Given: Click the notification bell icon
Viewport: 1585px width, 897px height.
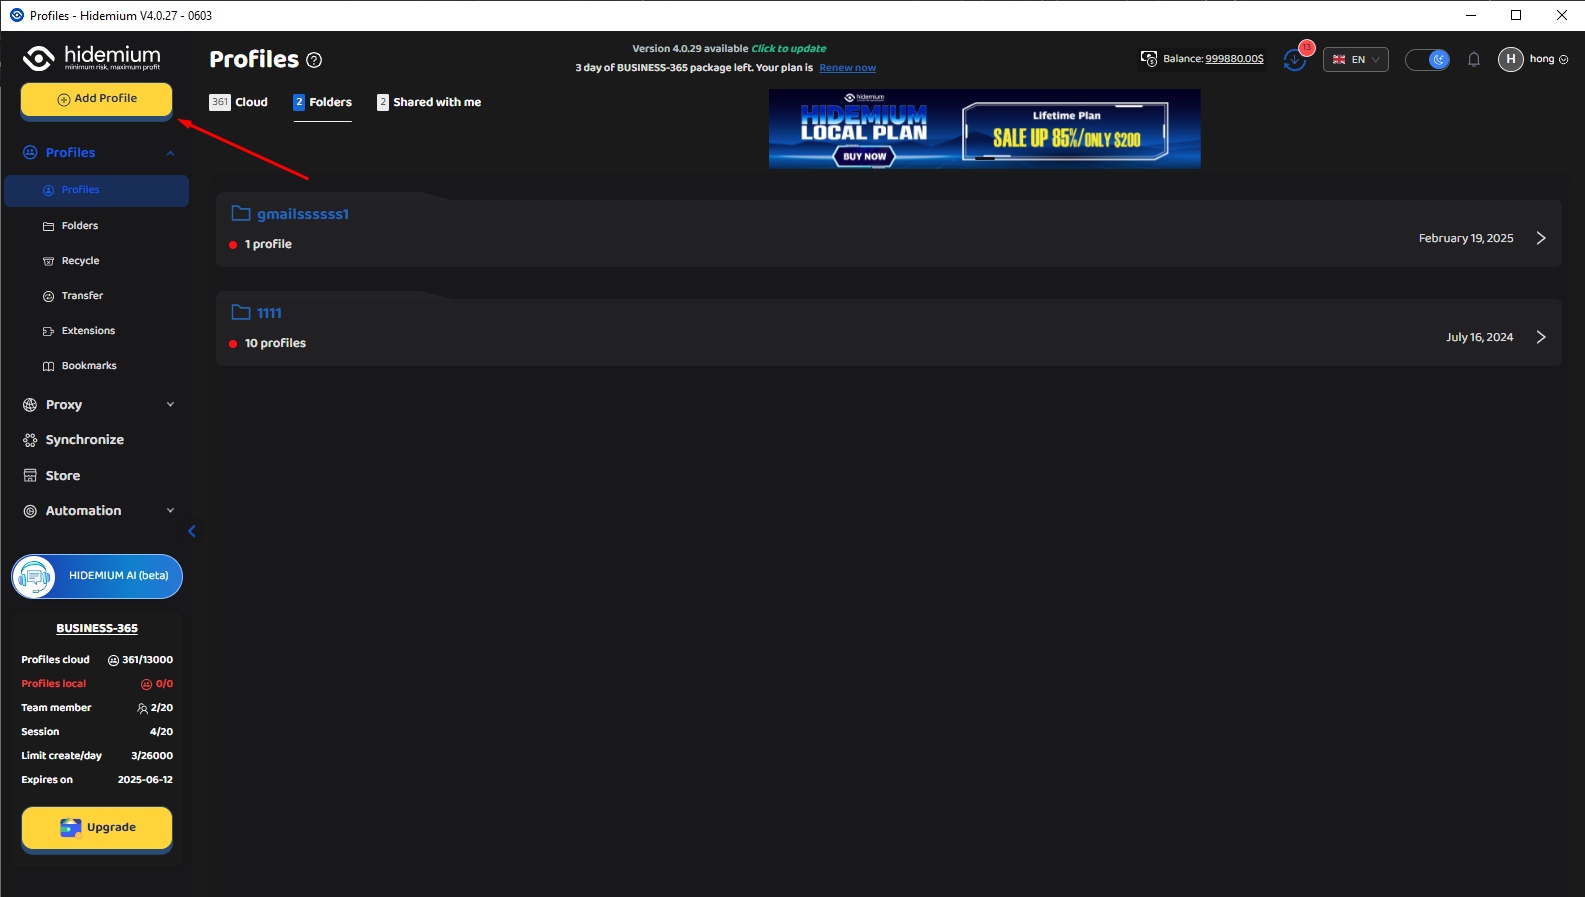Looking at the screenshot, I should pos(1473,60).
